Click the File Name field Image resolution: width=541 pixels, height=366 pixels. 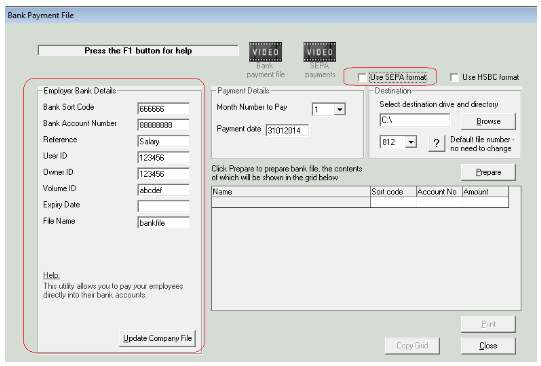tap(163, 222)
